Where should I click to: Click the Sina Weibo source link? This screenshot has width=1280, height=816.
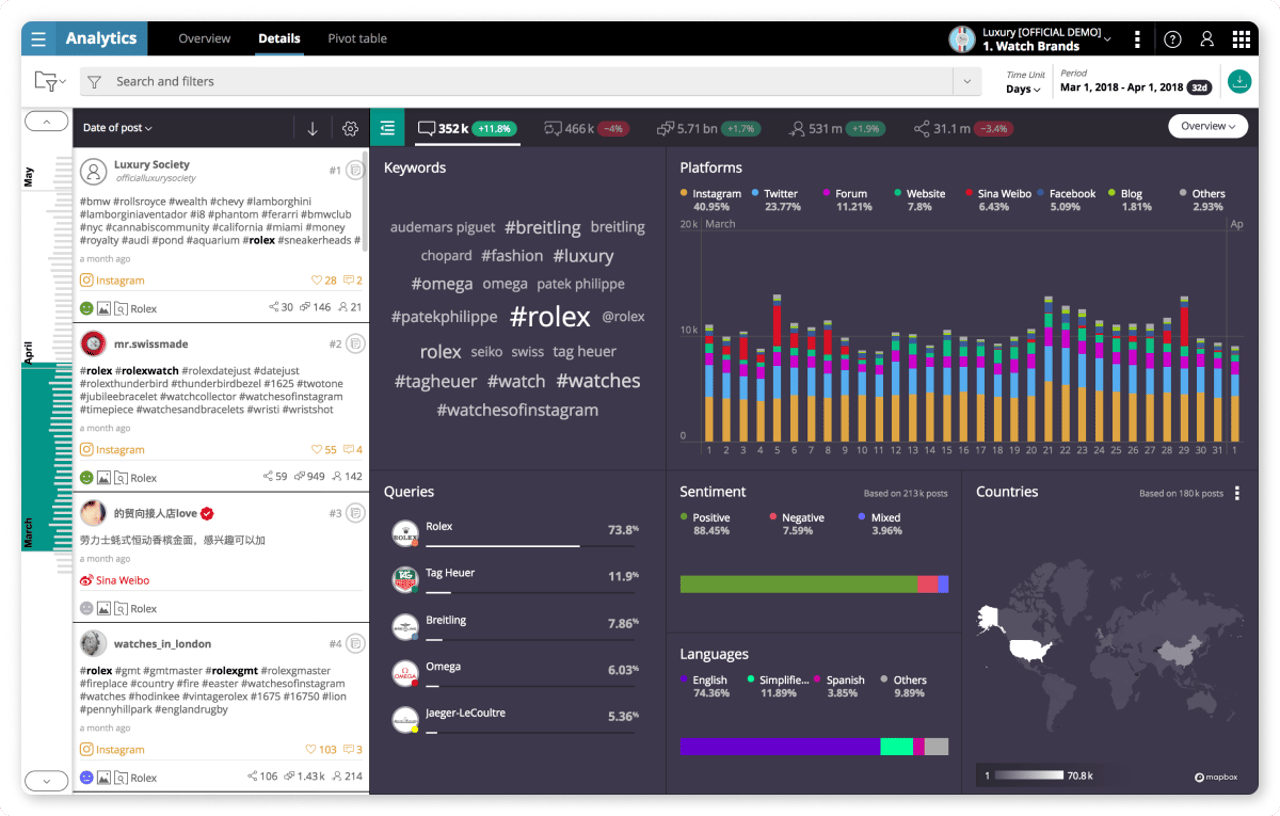[x=115, y=580]
